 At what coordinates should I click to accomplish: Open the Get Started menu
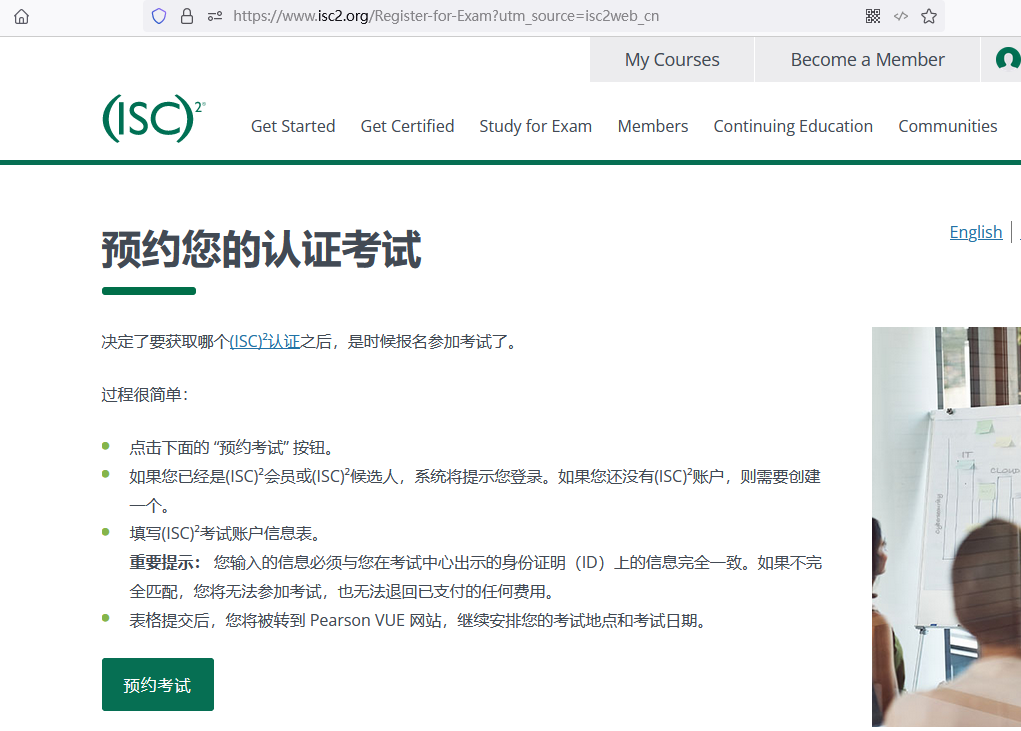[293, 126]
